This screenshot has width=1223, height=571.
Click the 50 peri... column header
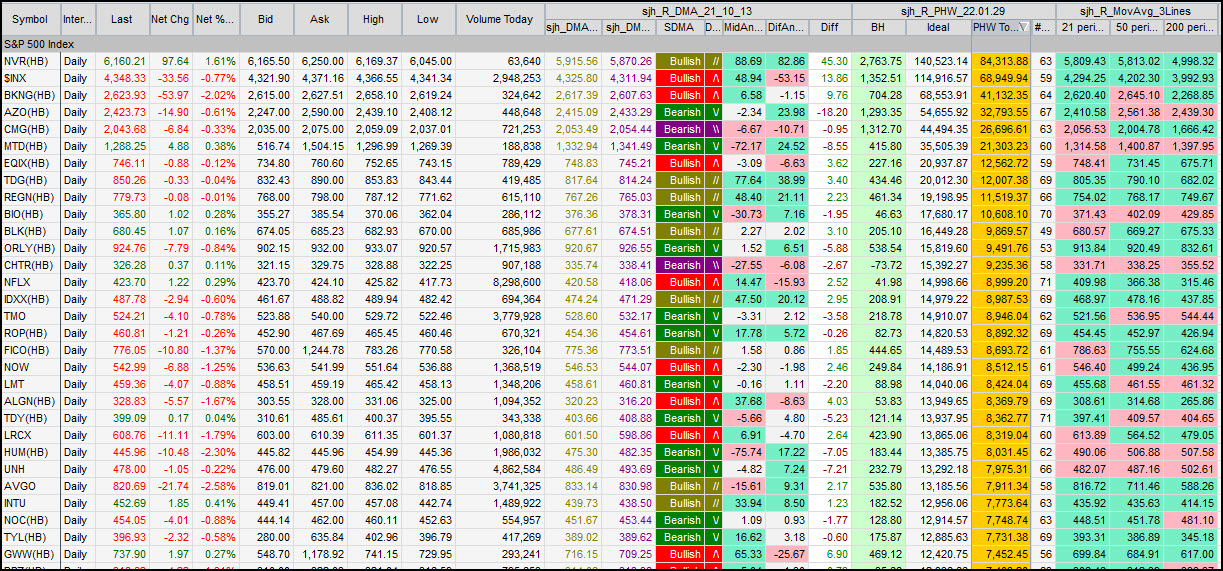1138,28
